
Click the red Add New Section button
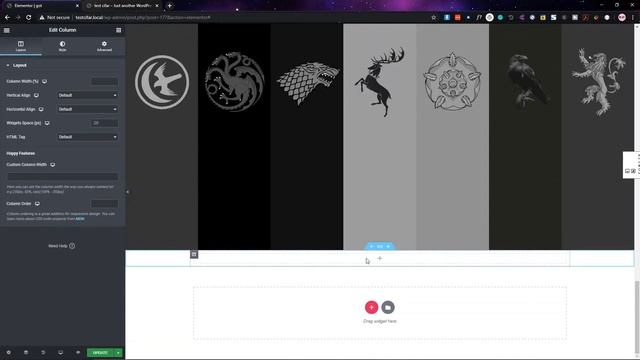[x=371, y=307]
